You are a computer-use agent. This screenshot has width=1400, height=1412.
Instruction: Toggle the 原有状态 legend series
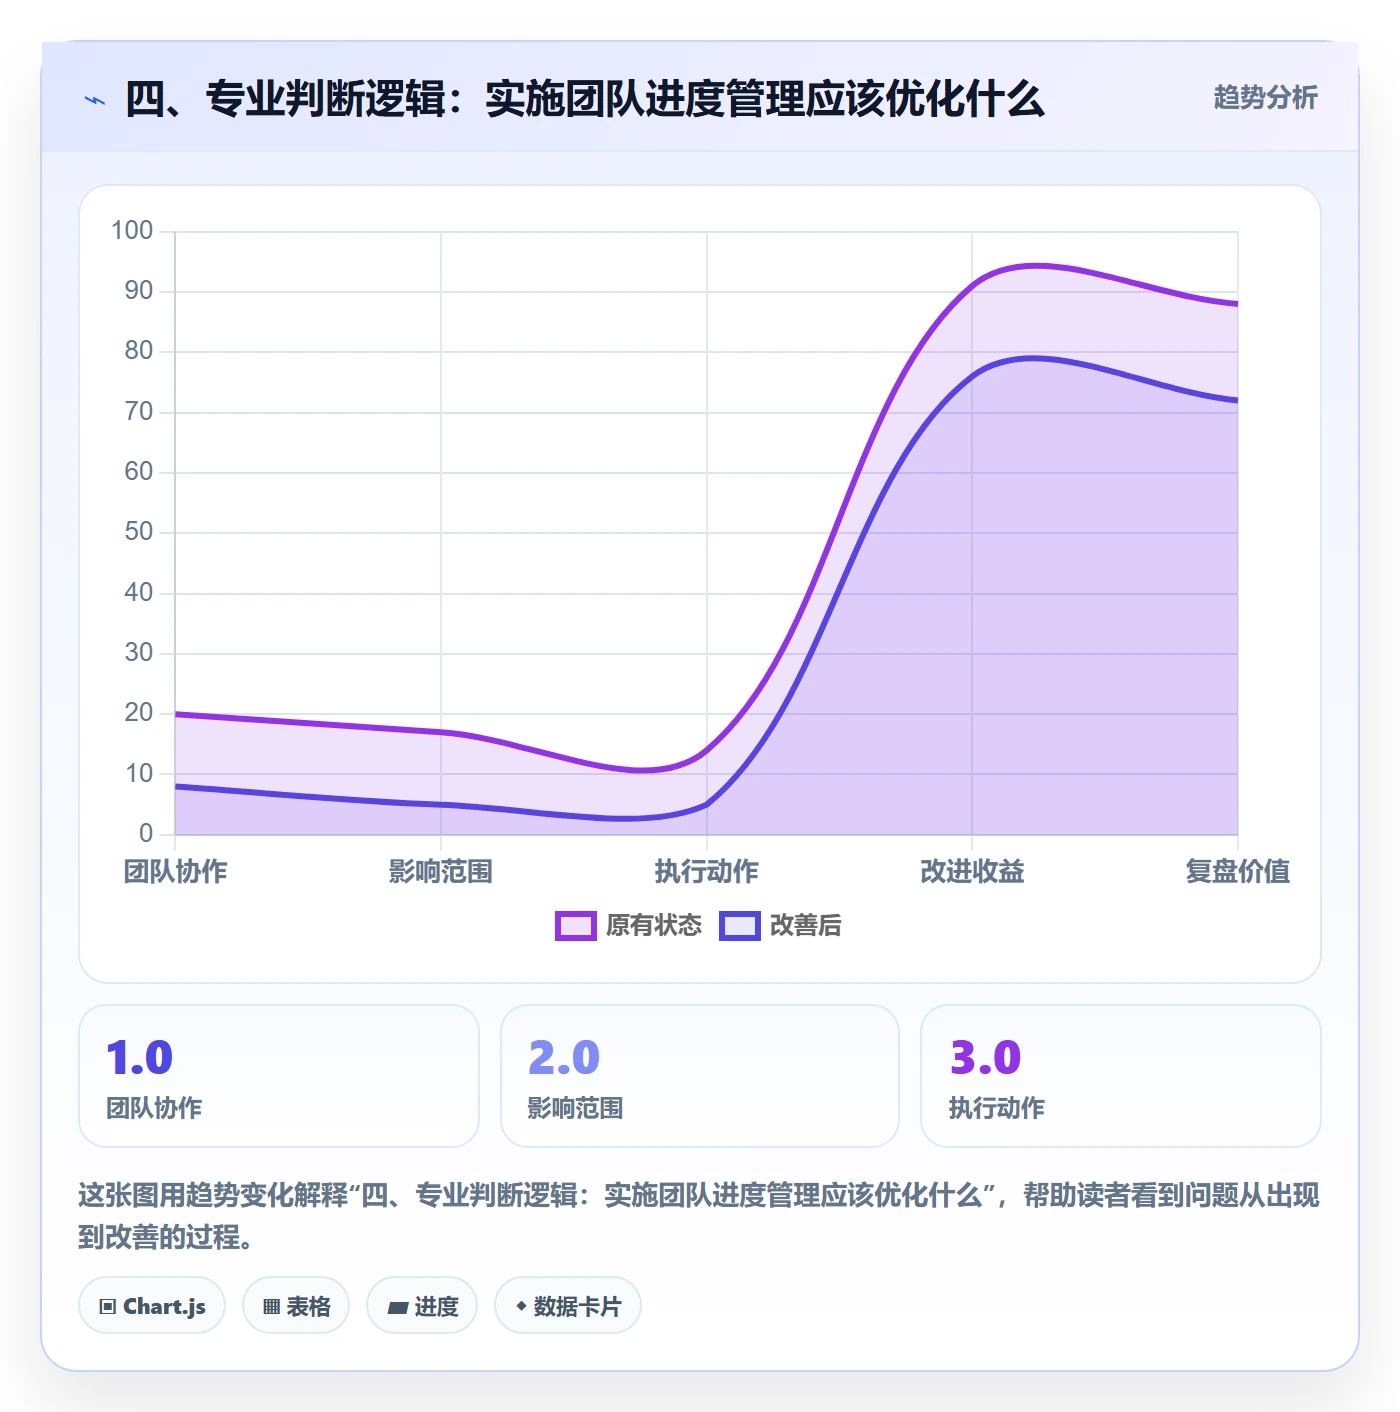click(629, 926)
